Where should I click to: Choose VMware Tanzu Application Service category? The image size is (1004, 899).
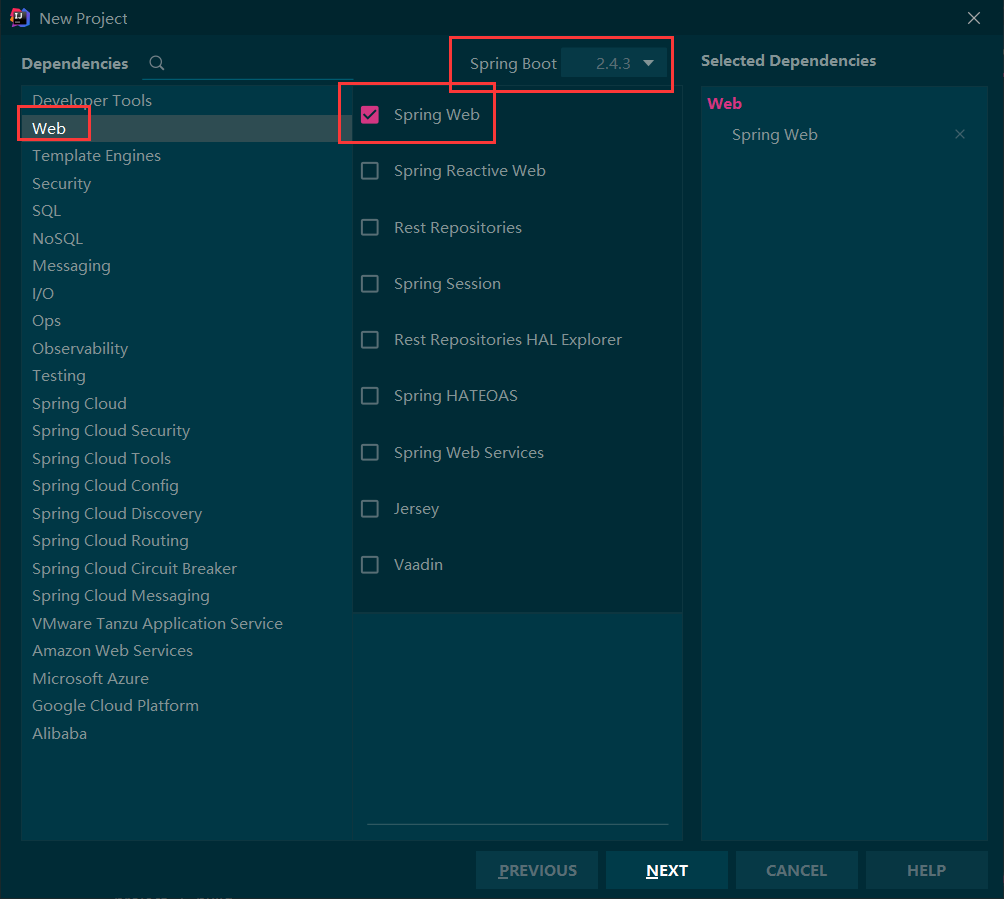tap(186, 624)
